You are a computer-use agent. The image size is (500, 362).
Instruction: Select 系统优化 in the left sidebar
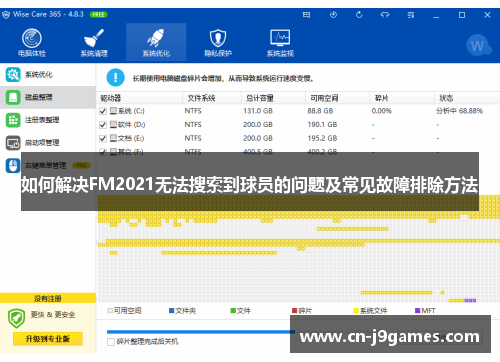point(48,75)
